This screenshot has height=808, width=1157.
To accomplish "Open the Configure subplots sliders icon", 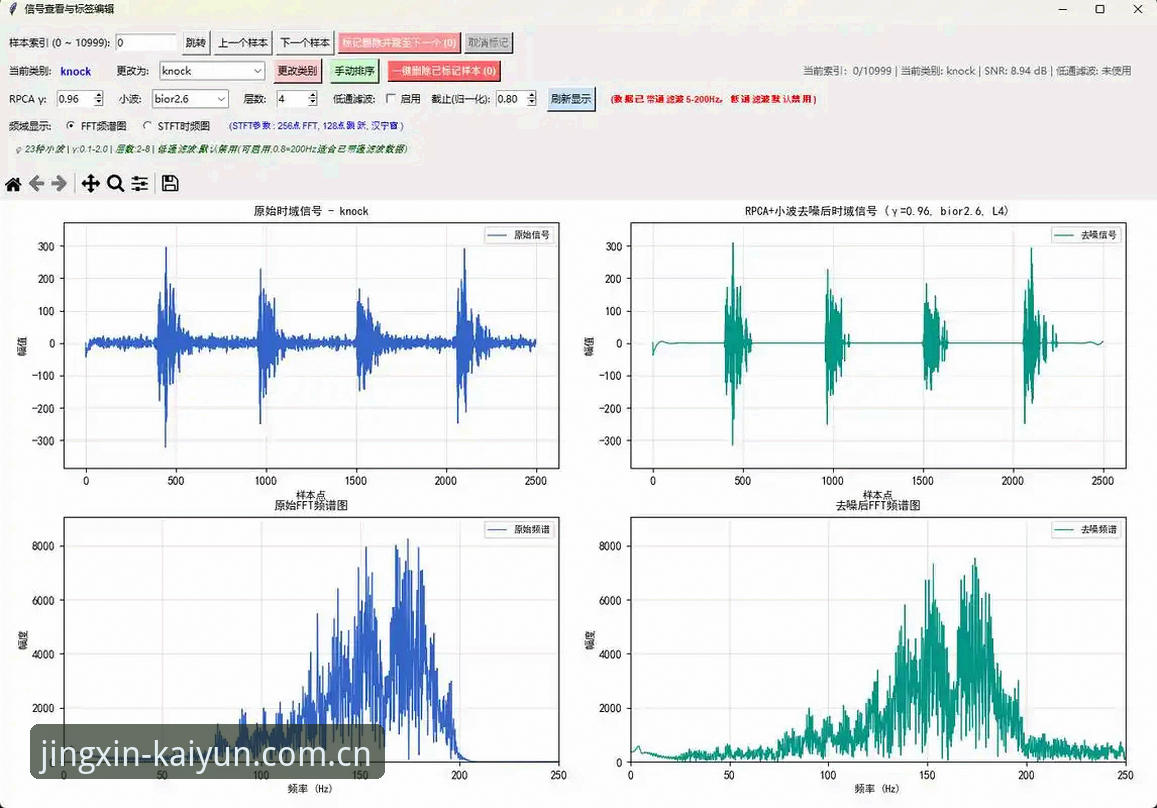I will 139,184.
